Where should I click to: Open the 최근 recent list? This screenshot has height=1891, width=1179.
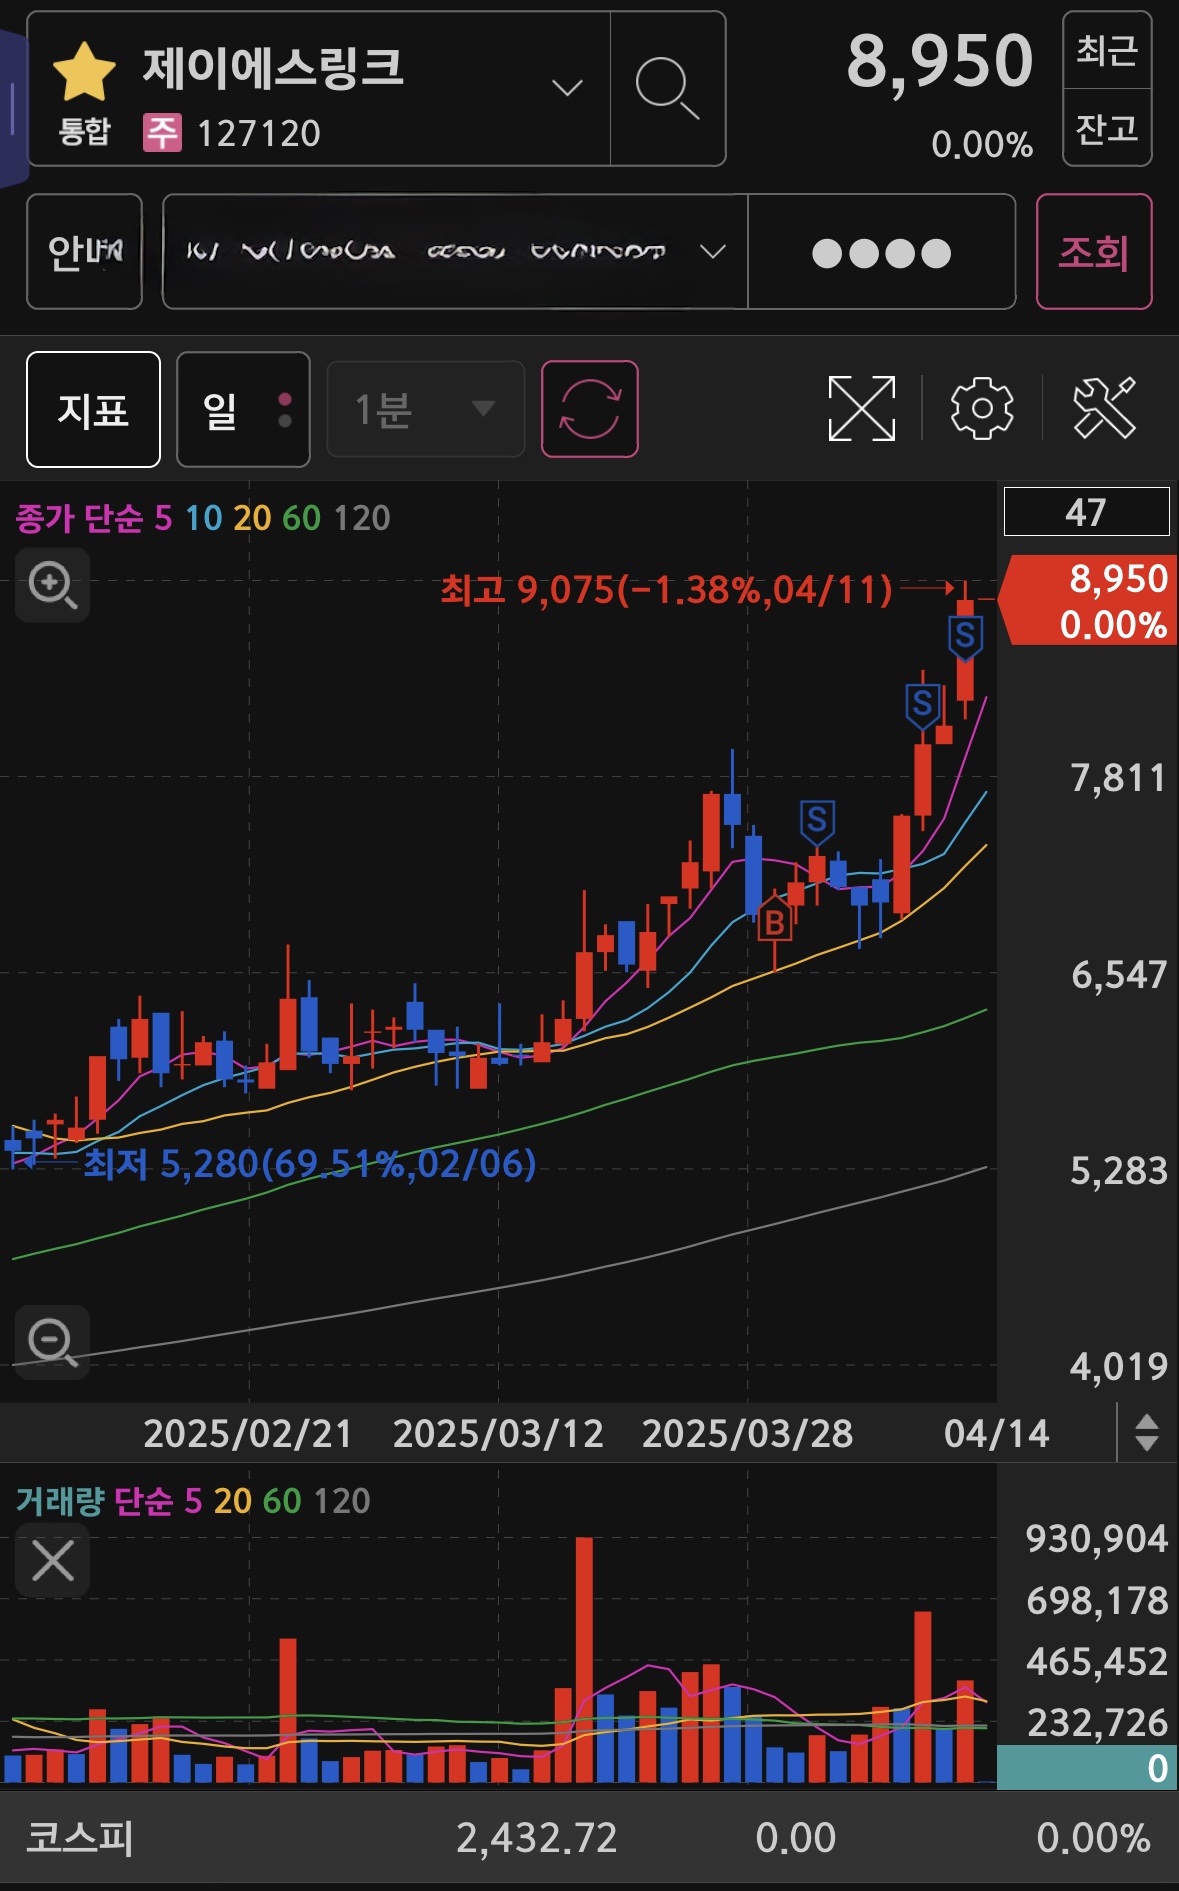1107,50
